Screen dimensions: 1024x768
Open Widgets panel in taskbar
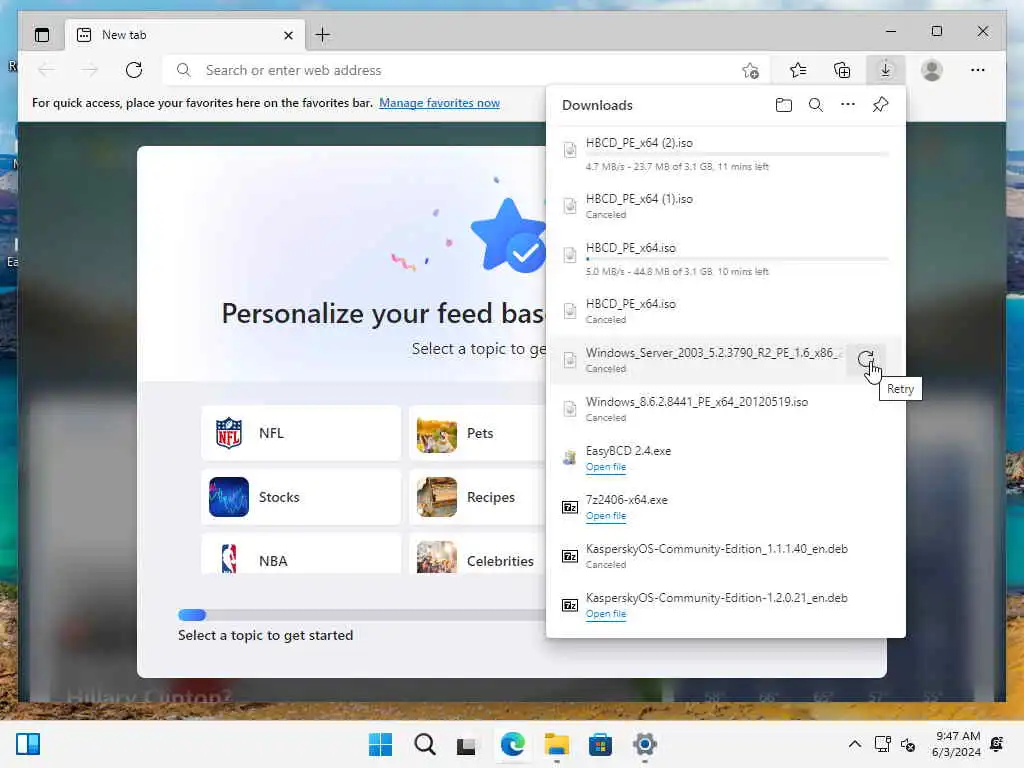point(28,744)
